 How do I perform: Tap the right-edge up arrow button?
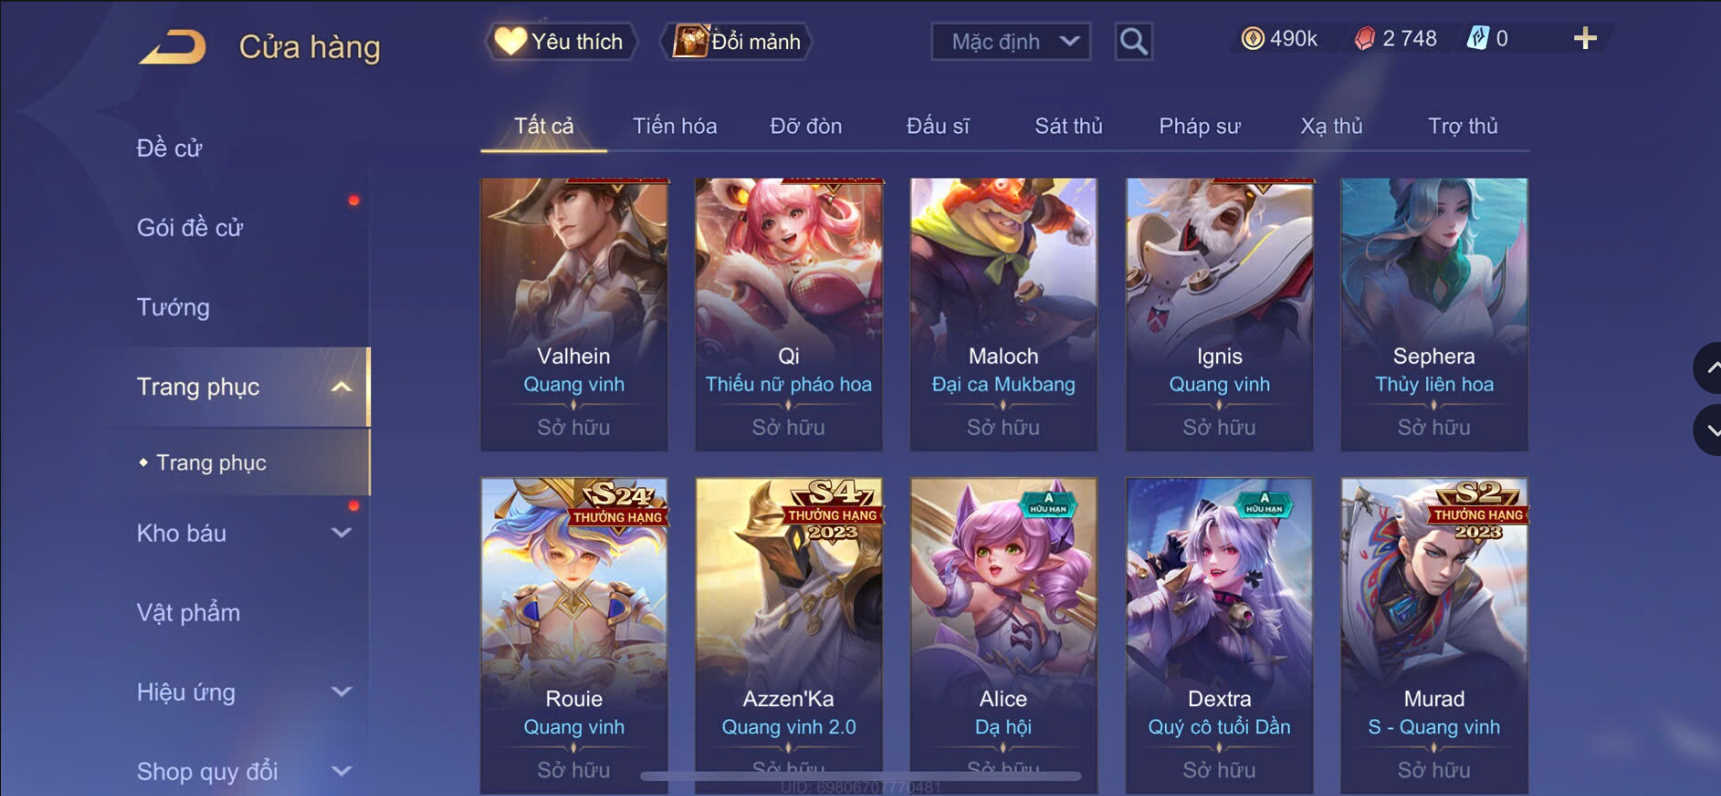[x=1708, y=368]
